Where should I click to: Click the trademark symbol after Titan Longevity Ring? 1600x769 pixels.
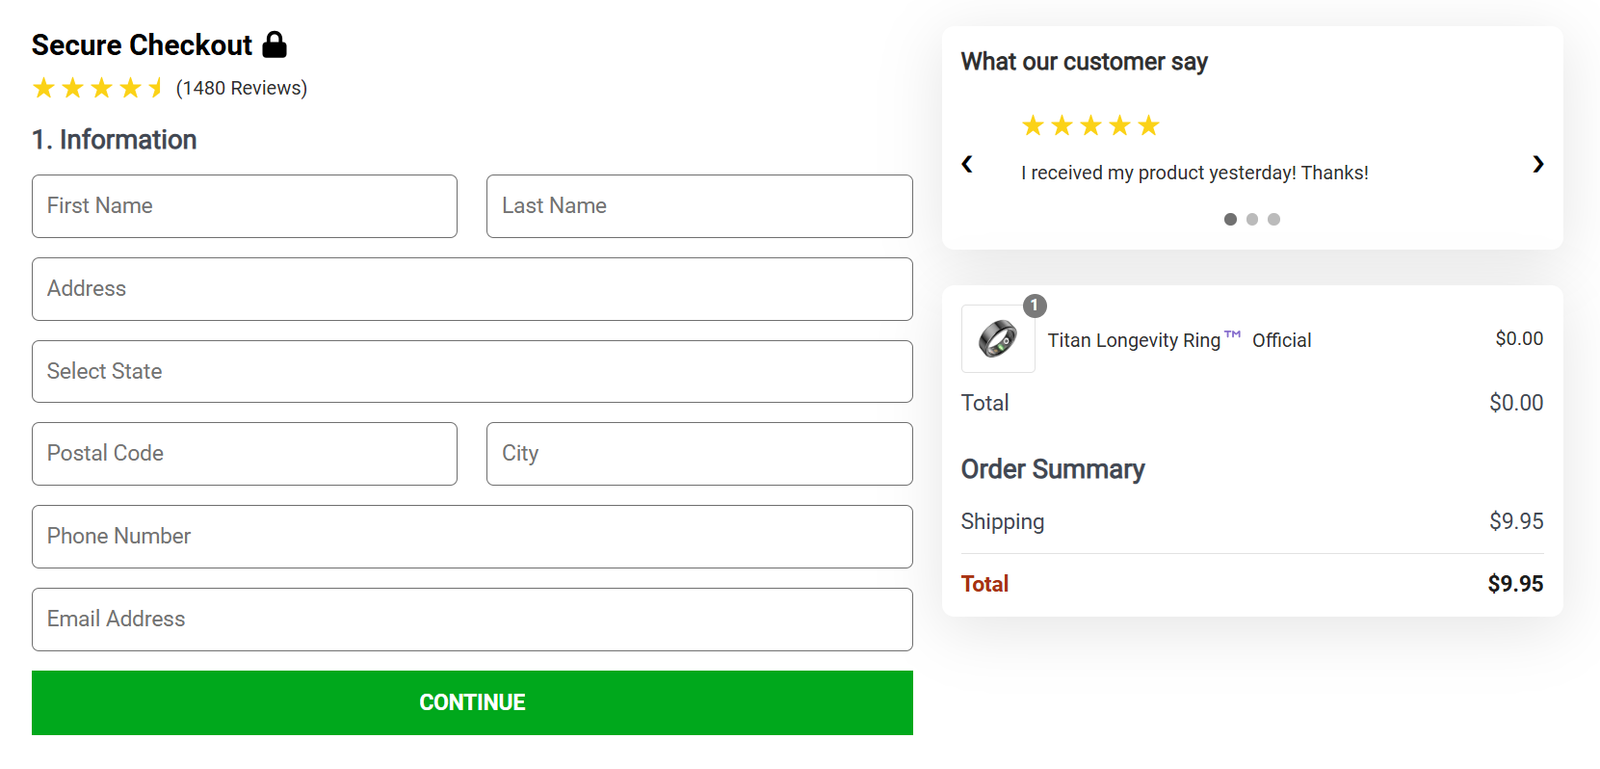[x=1234, y=332]
